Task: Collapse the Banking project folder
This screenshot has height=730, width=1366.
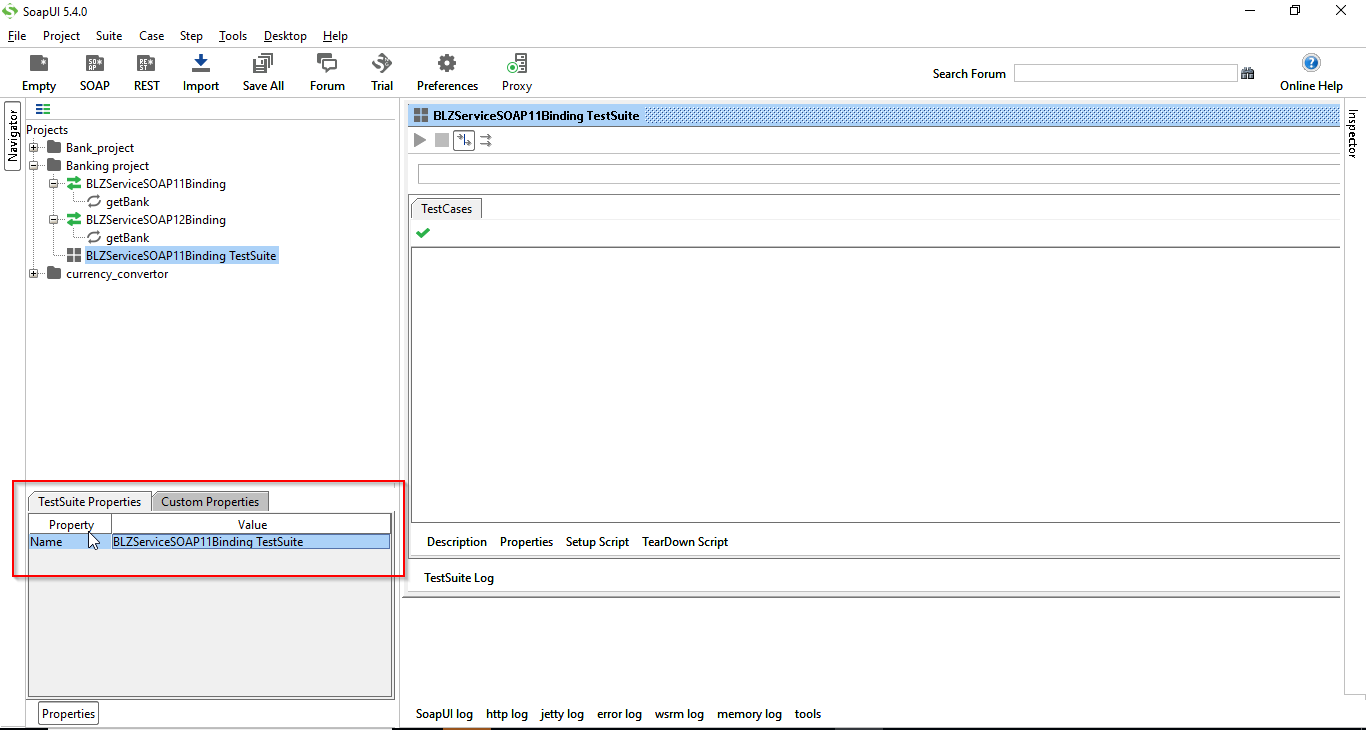Action: pos(33,165)
